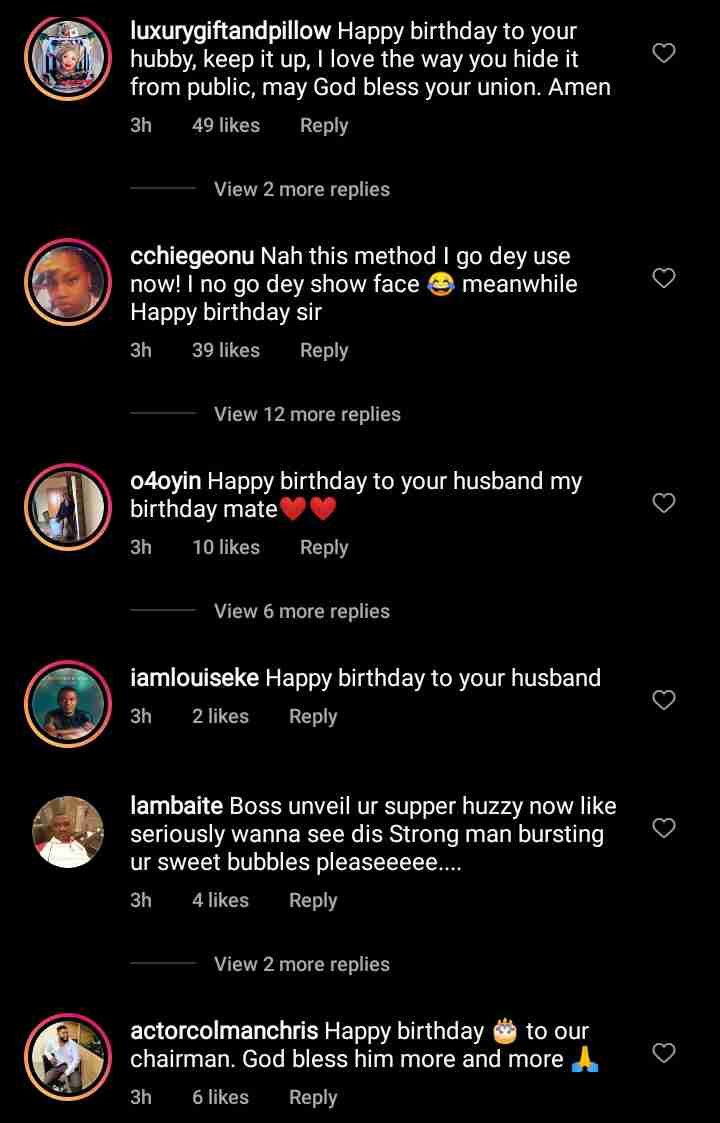Image resolution: width=720 pixels, height=1123 pixels.
Task: Show 6 more replies under o4oyin
Action: tap(301, 611)
